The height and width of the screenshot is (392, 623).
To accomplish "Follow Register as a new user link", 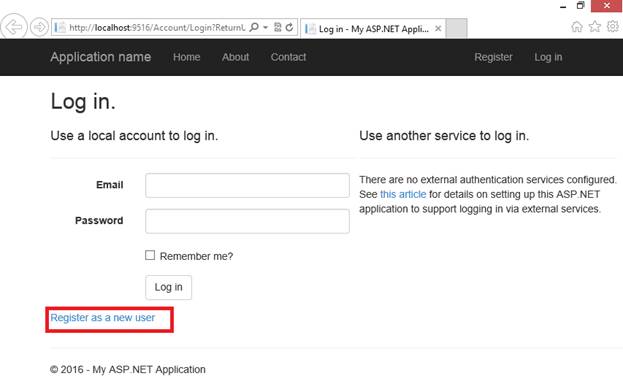I will 103,318.
